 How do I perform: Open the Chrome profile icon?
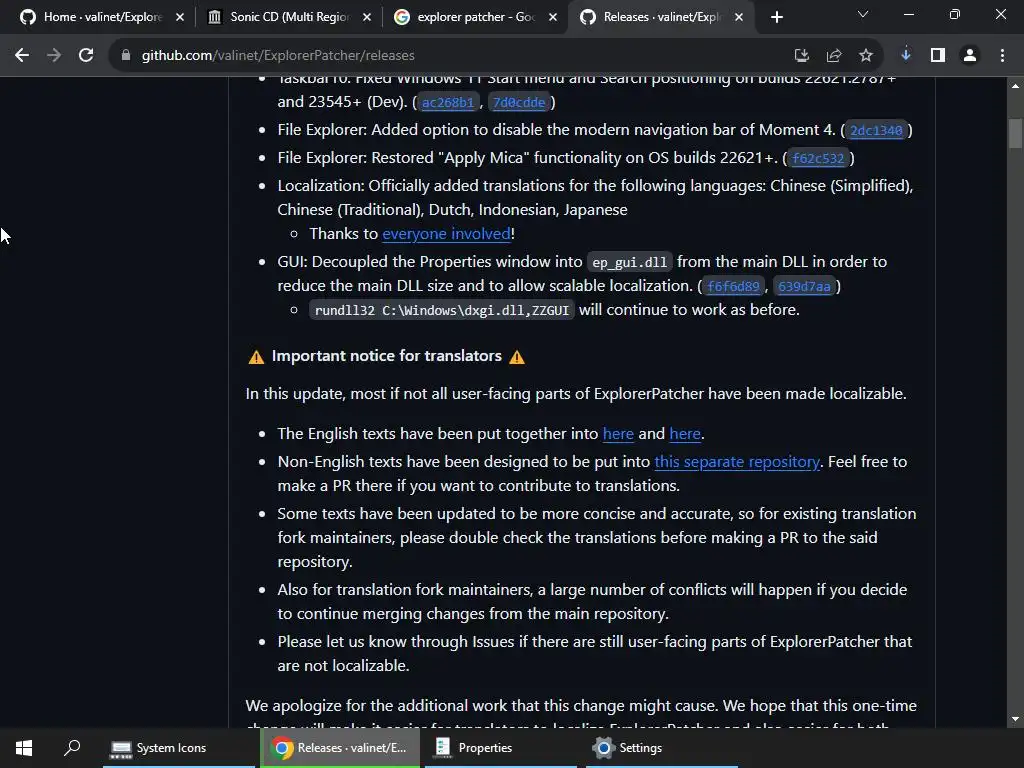tap(970, 56)
